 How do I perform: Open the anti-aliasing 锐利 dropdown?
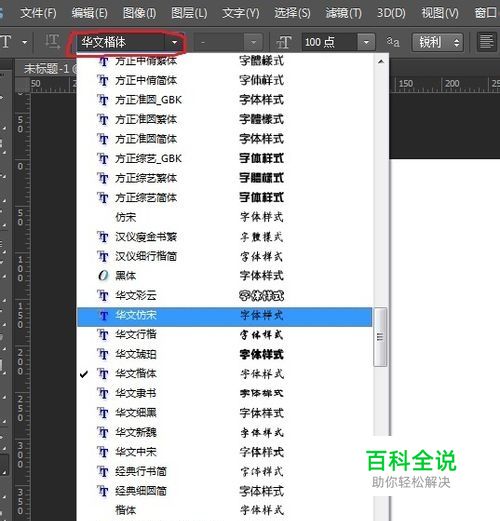pyautogui.click(x=437, y=42)
